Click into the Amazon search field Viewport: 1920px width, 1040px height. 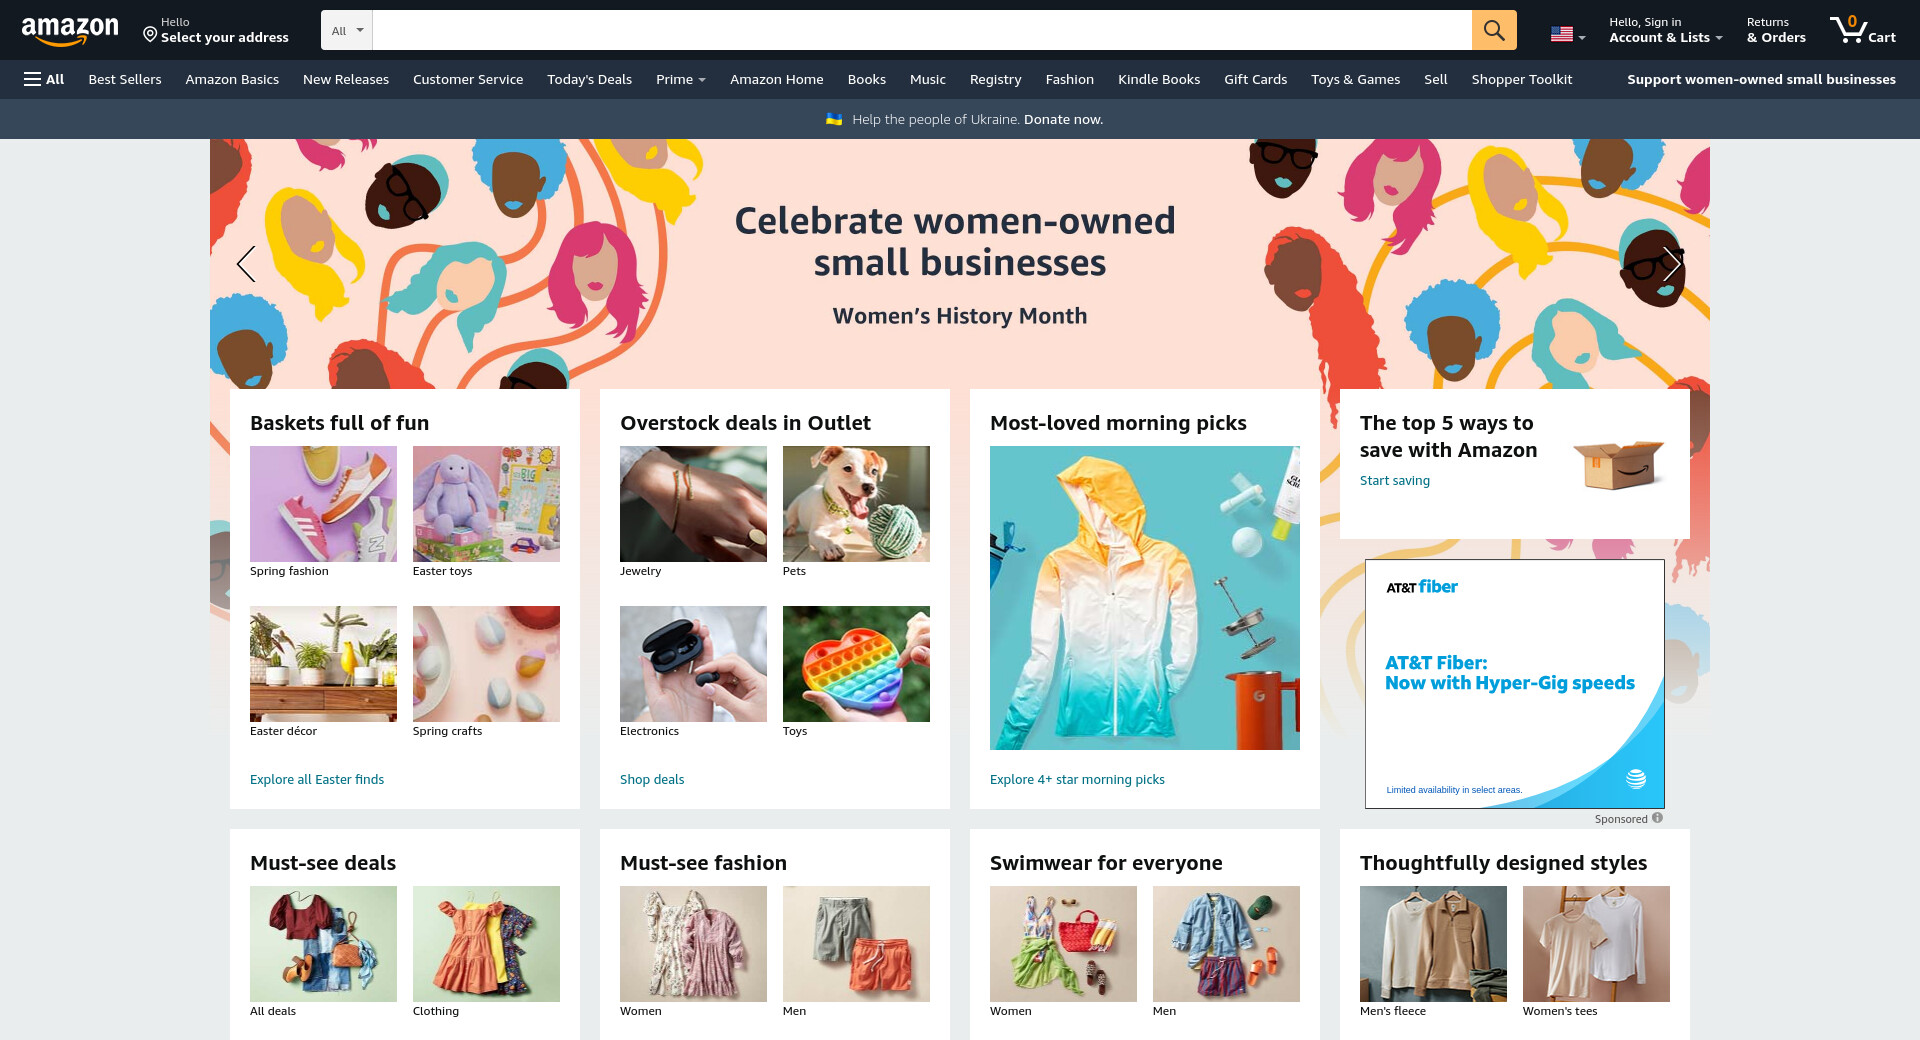(921, 30)
